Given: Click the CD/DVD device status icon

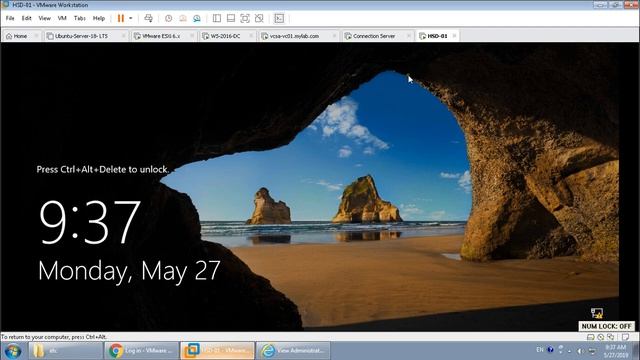Looking at the screenshot, I should coord(600,337).
